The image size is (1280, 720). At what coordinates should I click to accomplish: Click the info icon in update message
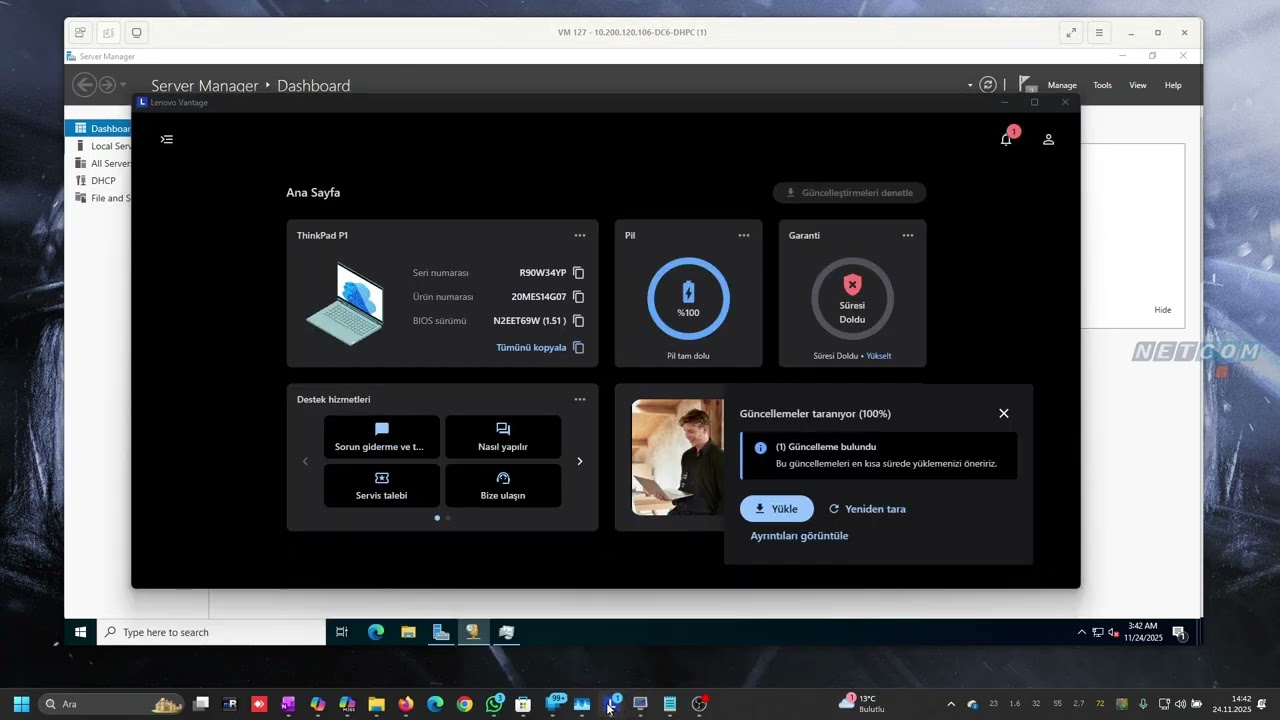(760, 448)
